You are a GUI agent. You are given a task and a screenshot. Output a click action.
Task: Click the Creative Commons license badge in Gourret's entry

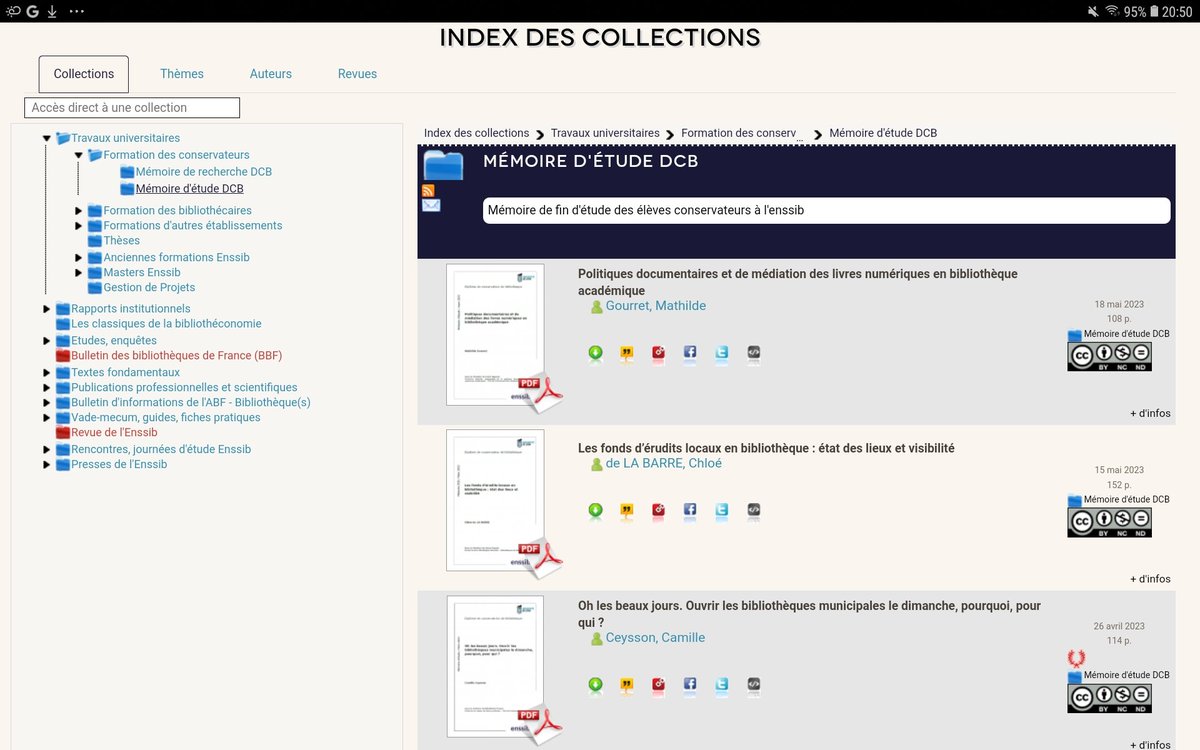[1109, 356]
